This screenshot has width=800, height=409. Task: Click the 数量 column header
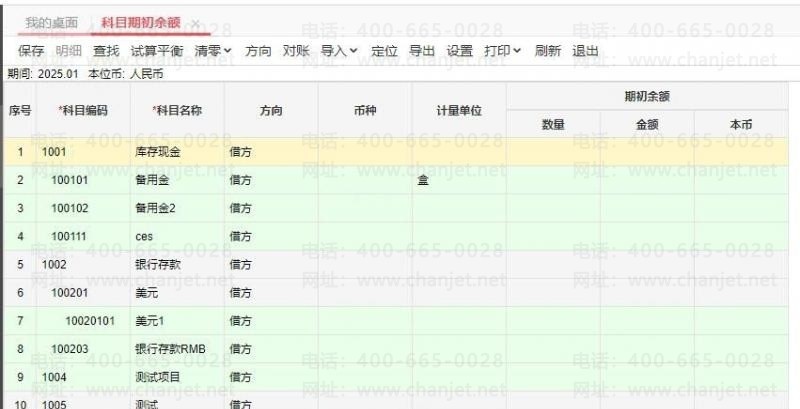pos(553,124)
